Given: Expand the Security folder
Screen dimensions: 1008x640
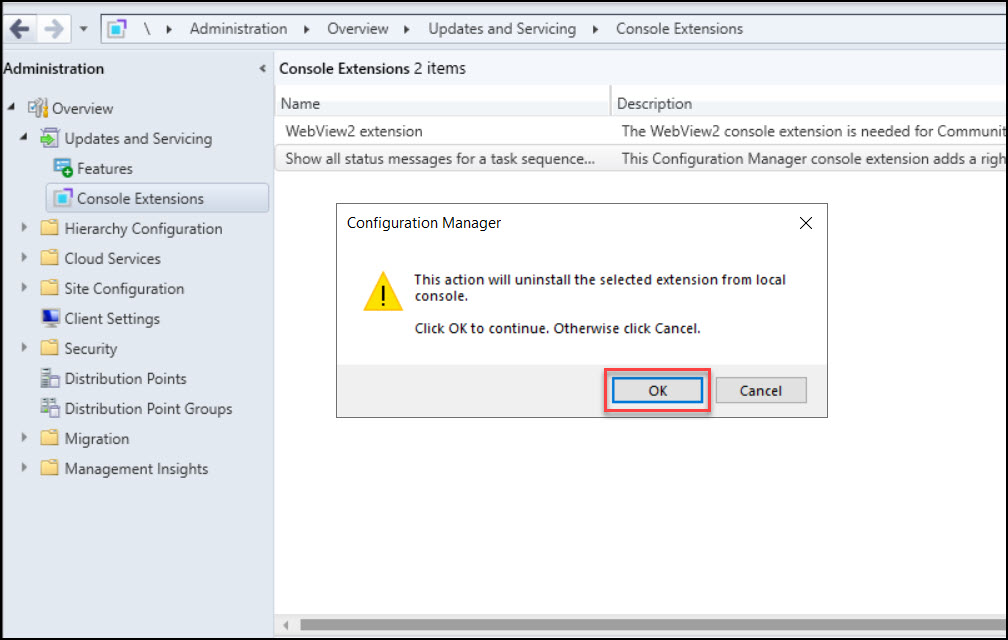Looking at the screenshot, I should (24, 348).
